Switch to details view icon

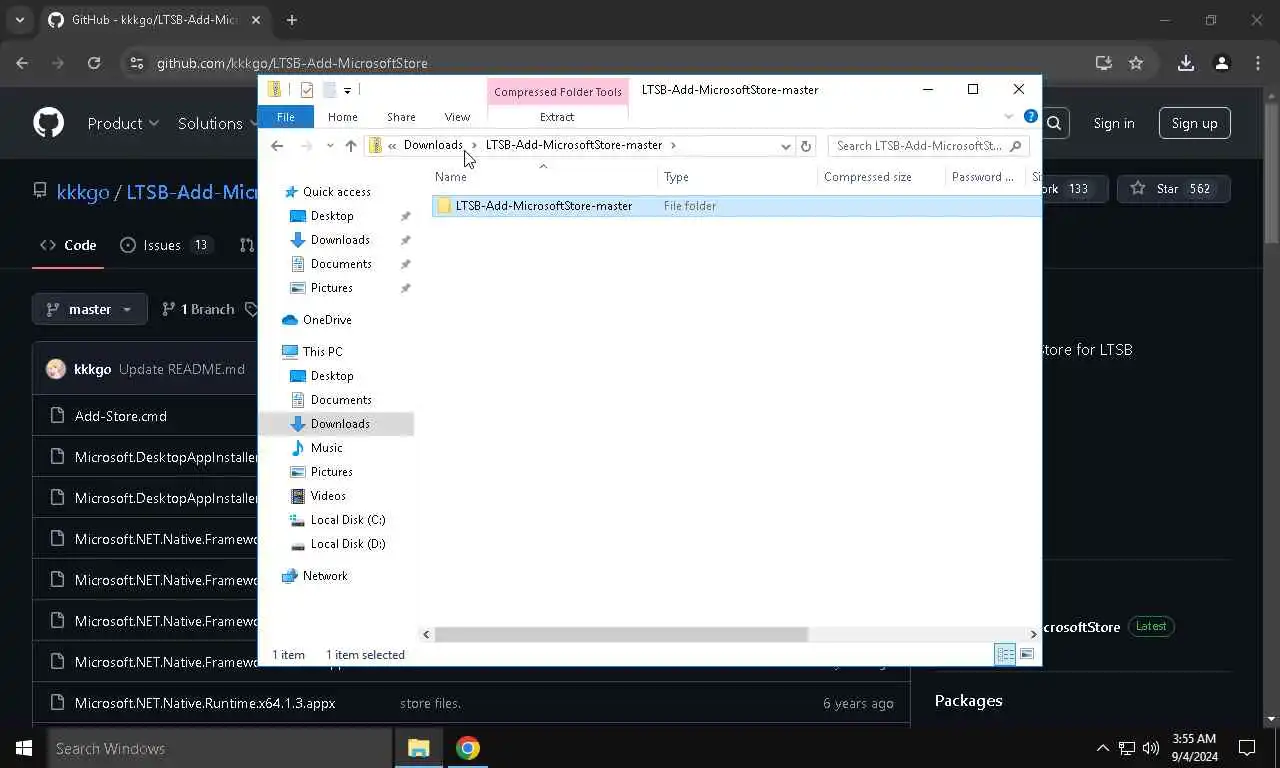coord(1005,655)
